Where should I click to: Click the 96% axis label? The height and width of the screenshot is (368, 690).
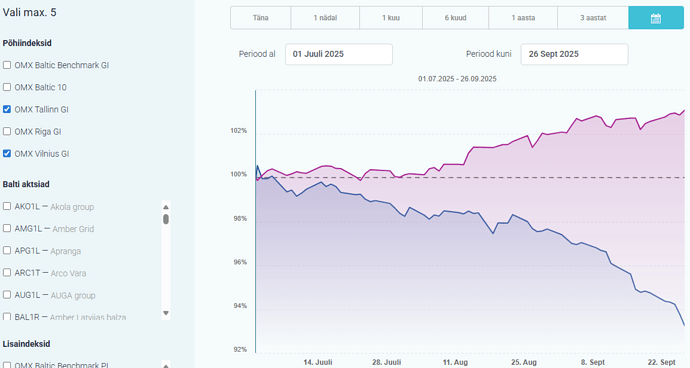(x=240, y=262)
